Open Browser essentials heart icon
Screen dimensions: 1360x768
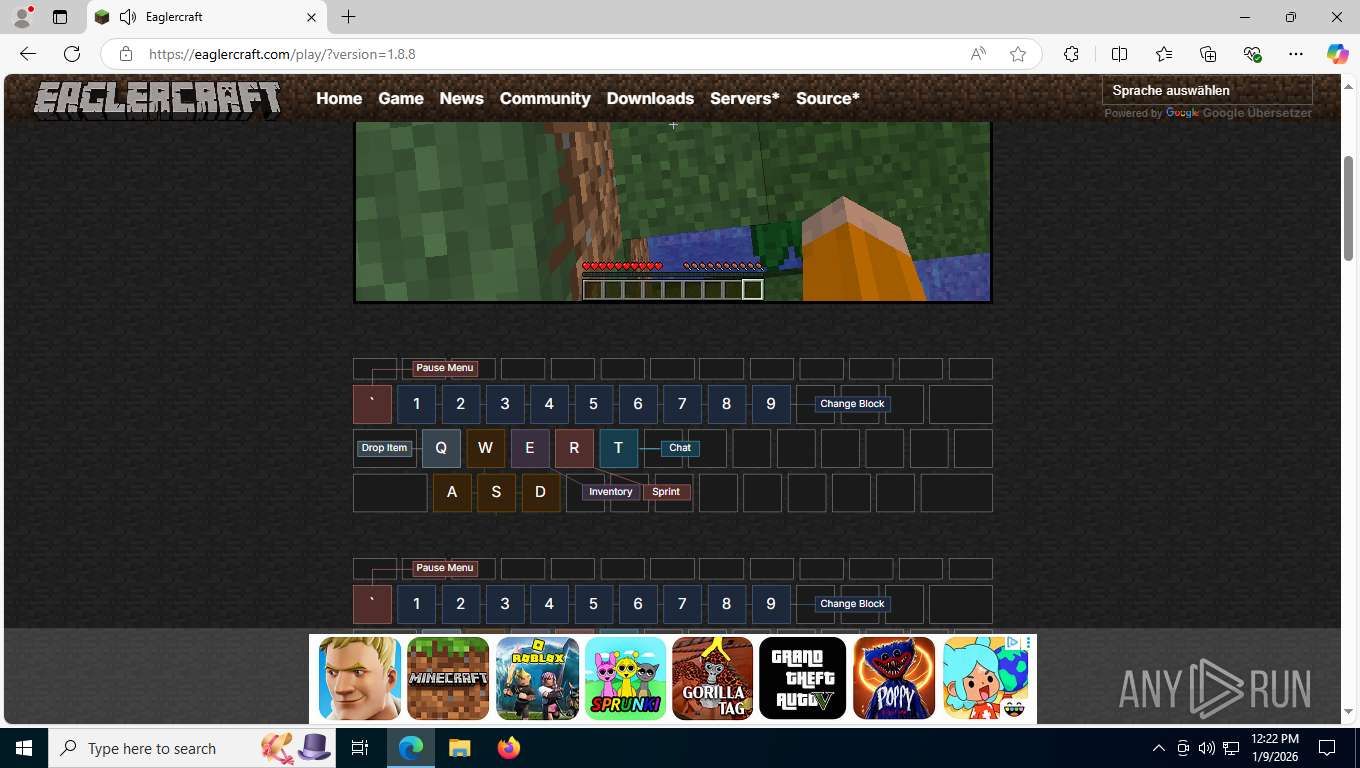(1252, 54)
